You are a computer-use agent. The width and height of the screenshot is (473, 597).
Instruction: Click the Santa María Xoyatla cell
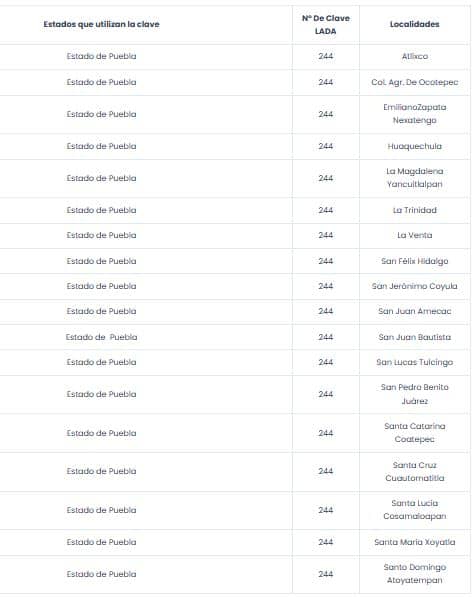pyautogui.click(x=415, y=542)
